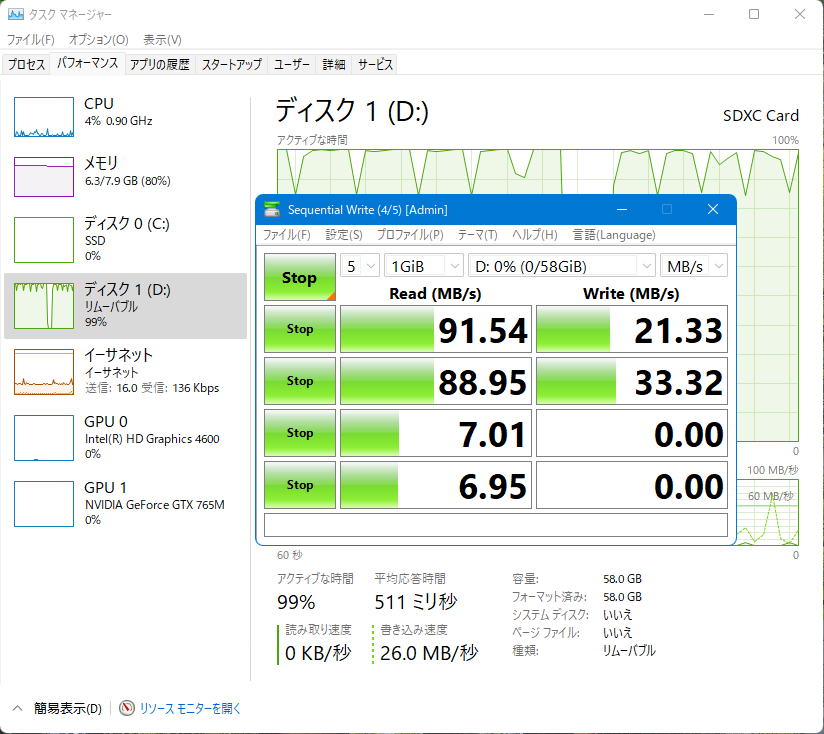Click the 91.54 read result bar
The width and height of the screenshot is (824, 734).
[x=436, y=329]
